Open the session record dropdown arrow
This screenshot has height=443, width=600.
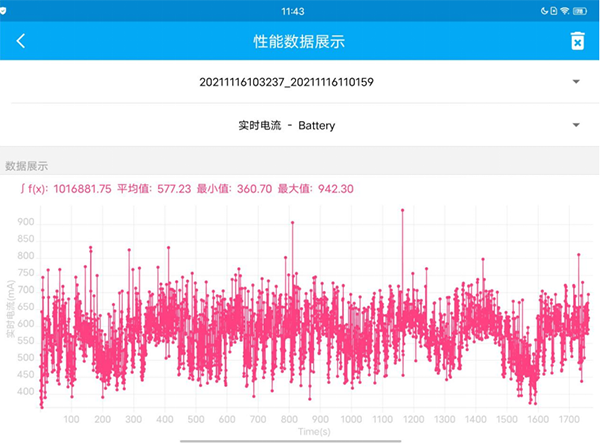576,81
